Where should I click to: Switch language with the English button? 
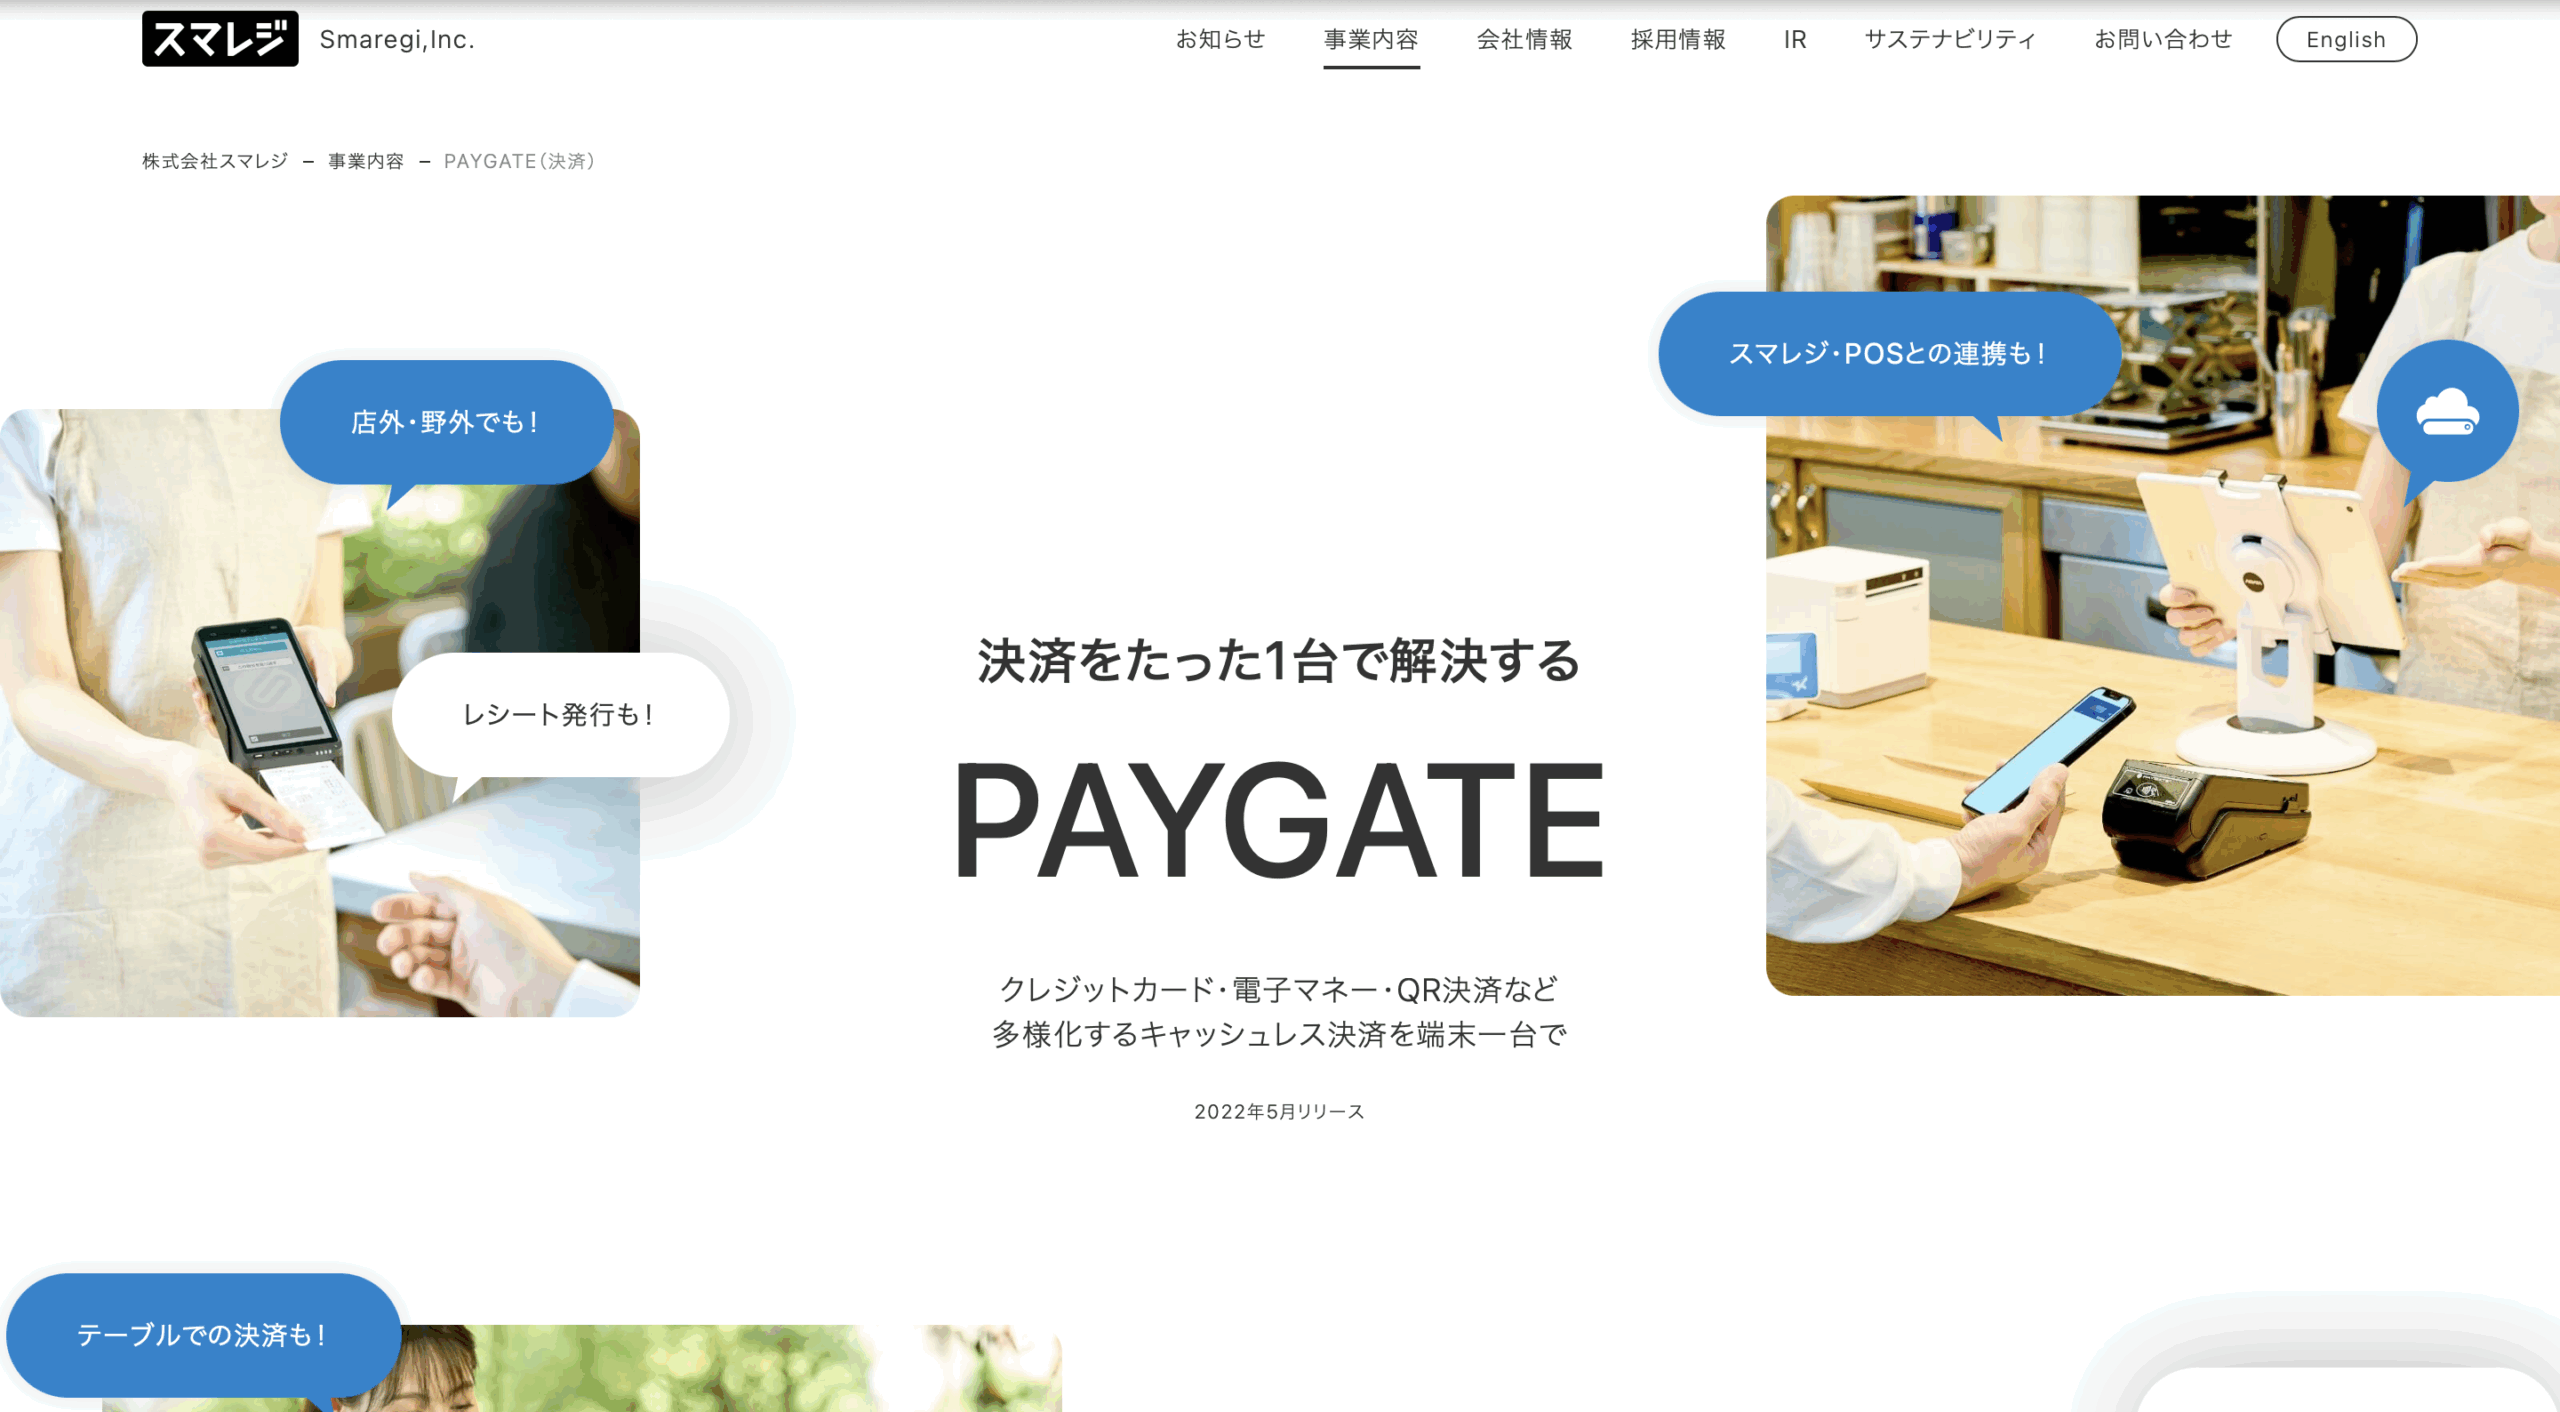click(2346, 39)
